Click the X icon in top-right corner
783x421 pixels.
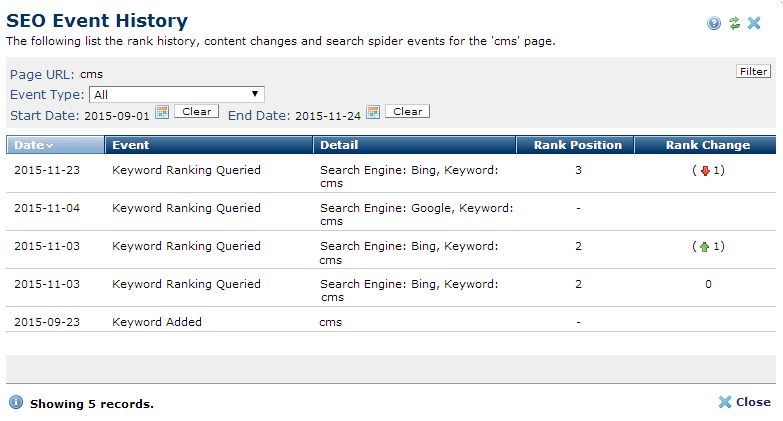(x=754, y=23)
